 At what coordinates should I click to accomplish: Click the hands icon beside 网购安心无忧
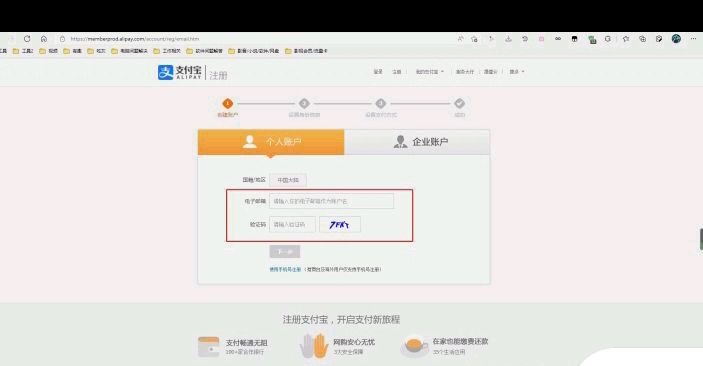coord(314,345)
